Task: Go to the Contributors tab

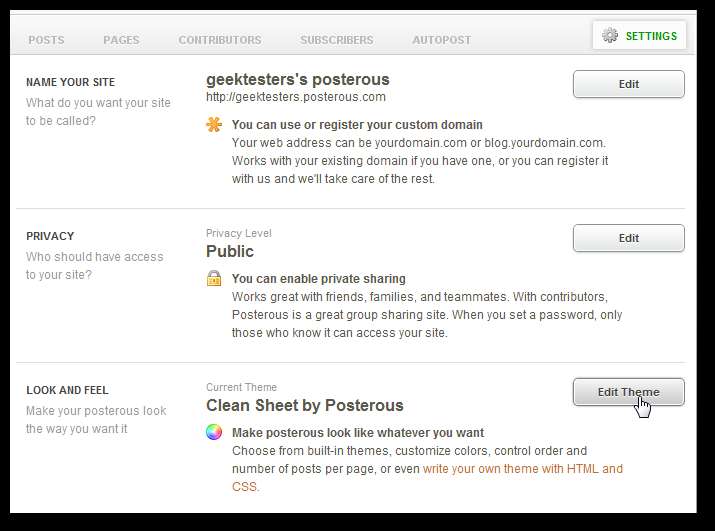Action: (219, 40)
